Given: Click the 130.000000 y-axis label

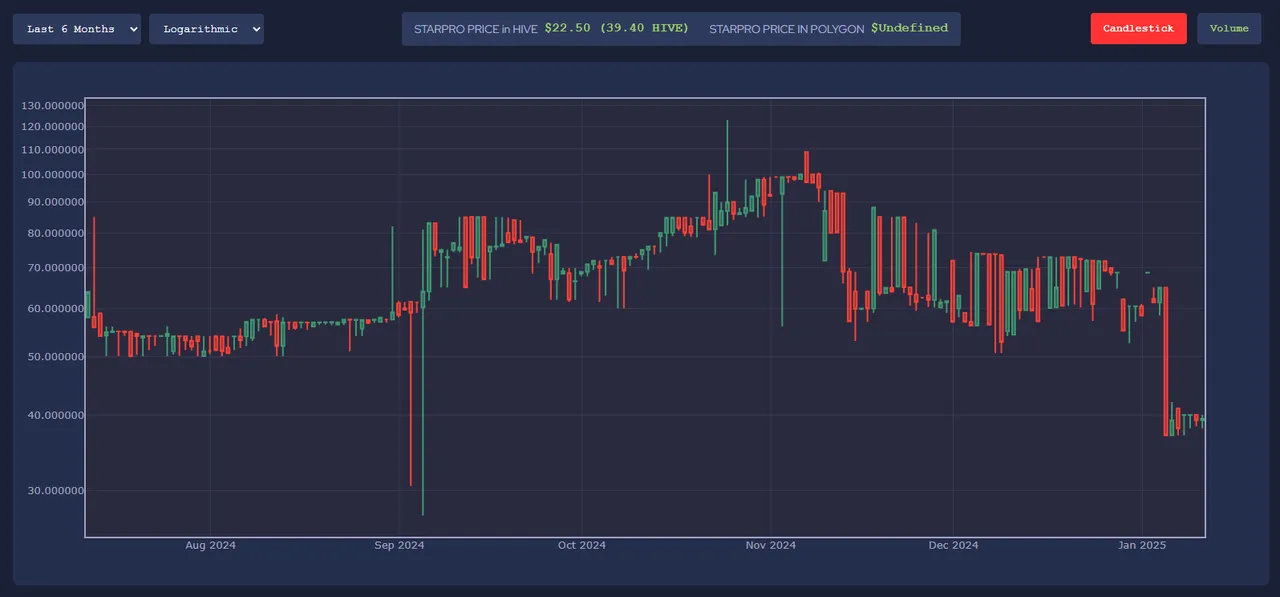Looking at the screenshot, I should coord(53,106).
